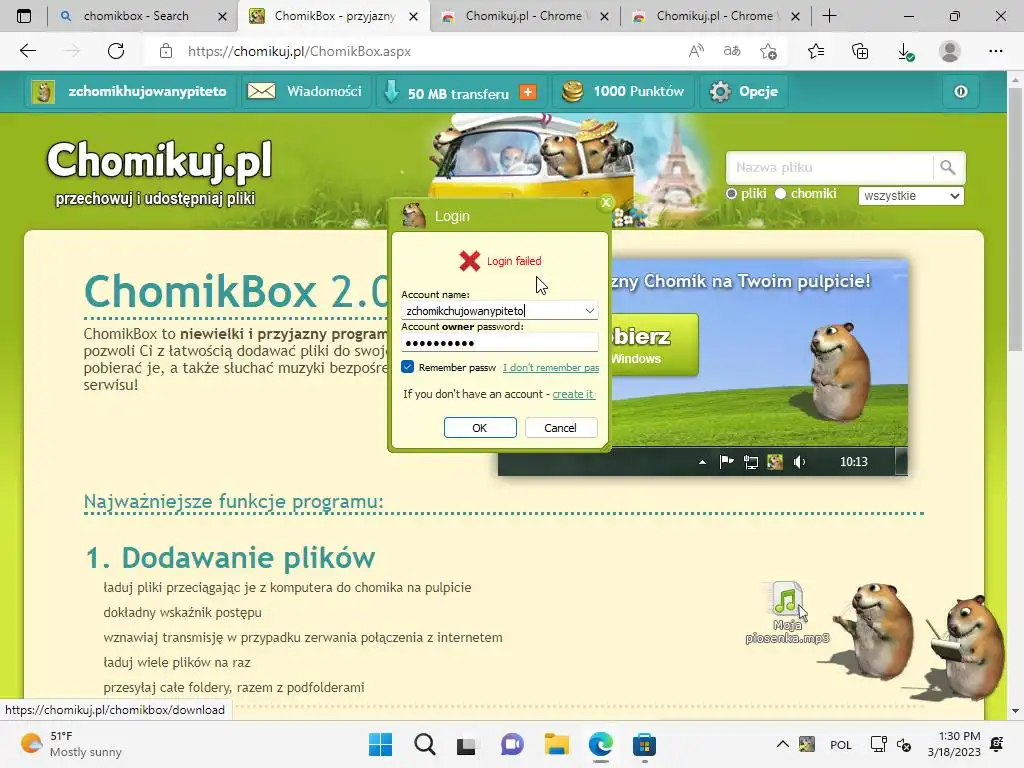
Task: Click the POL language indicator
Action: [840, 745]
